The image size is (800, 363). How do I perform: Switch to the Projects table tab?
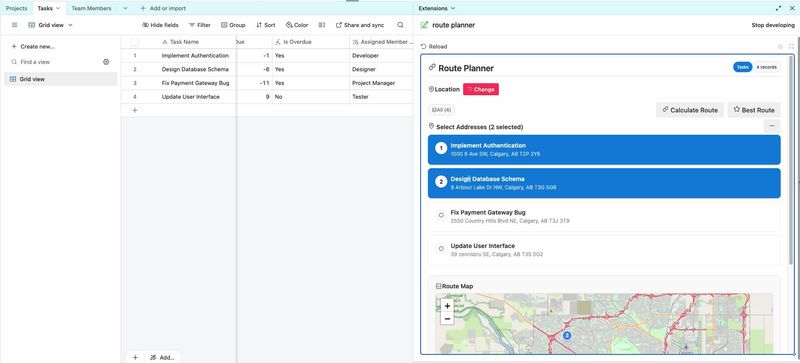coord(16,8)
